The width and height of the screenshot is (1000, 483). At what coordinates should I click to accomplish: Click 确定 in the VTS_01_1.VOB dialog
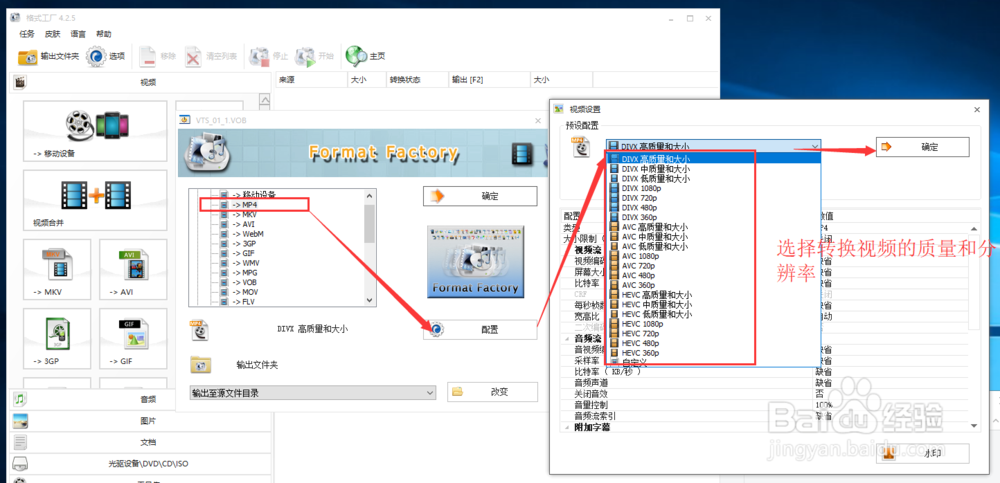tap(480, 196)
